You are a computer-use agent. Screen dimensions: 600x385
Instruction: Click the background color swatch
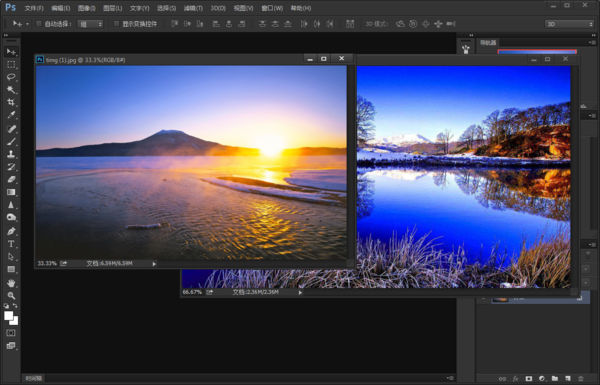(x=15, y=321)
